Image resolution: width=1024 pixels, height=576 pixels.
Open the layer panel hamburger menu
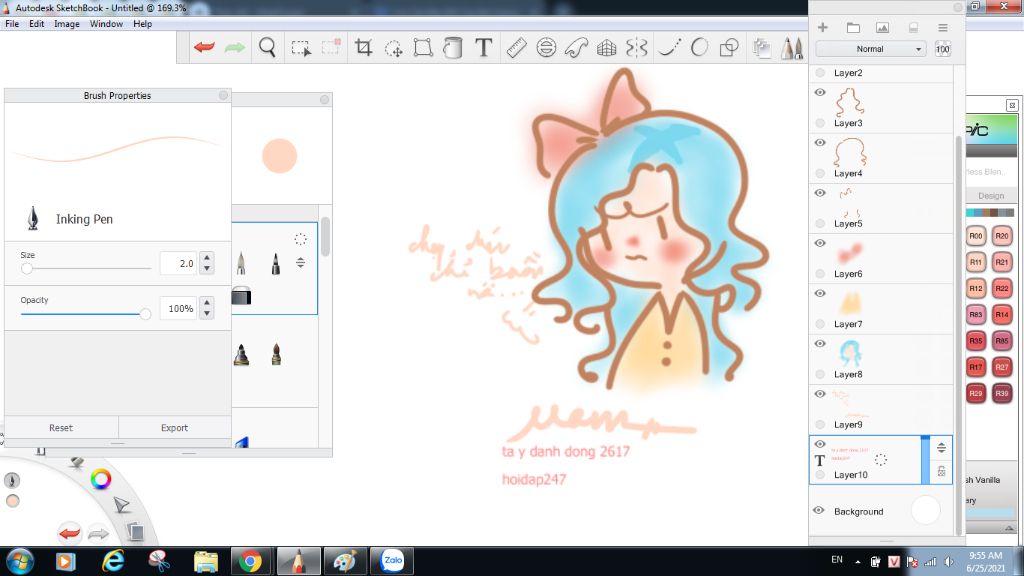[942, 27]
